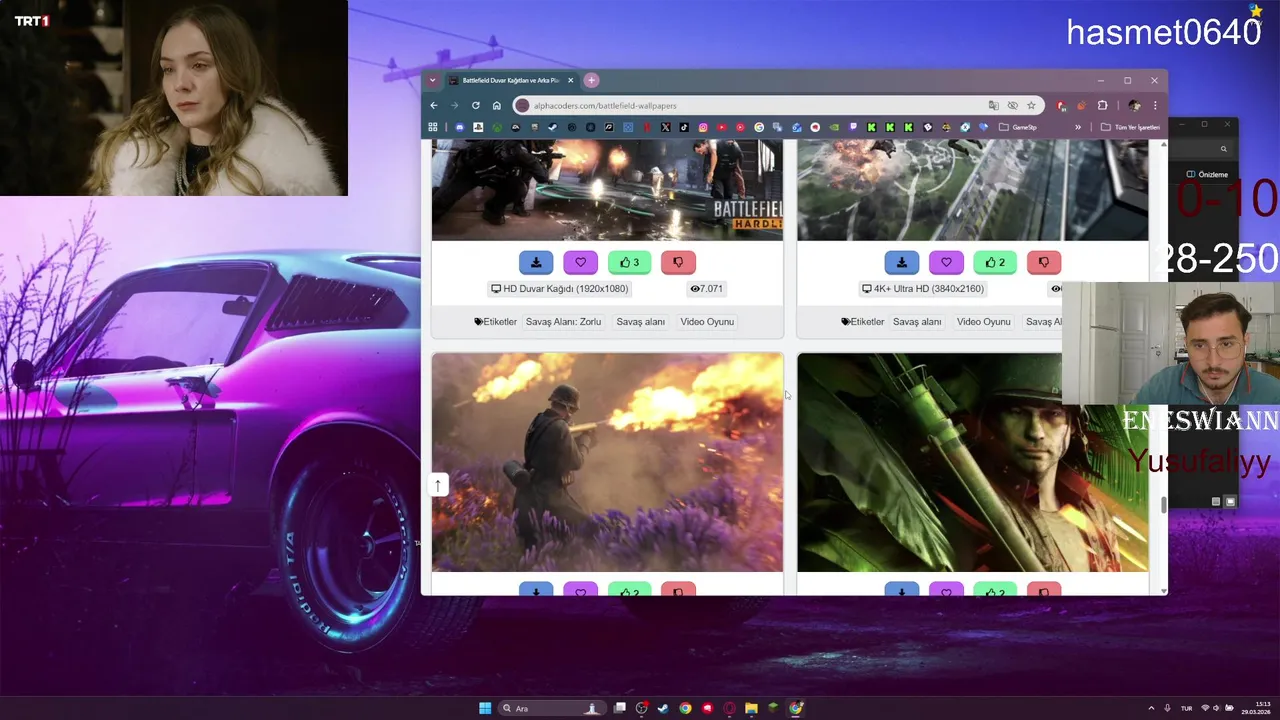
Task: Open Video Oyunu tag under 4K wallpaper
Action: [983, 322]
